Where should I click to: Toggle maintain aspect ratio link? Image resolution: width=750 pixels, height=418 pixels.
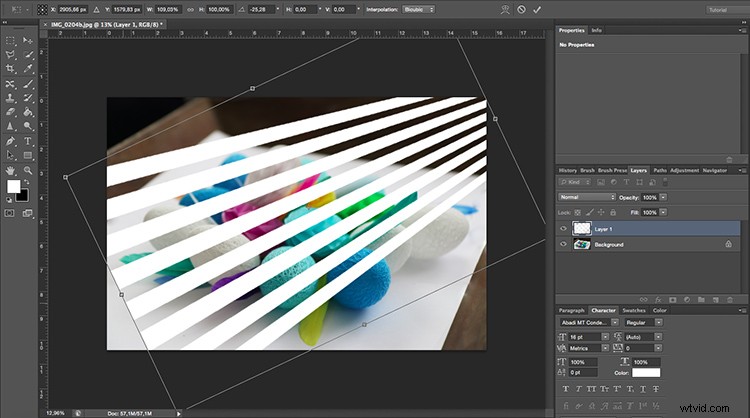point(190,9)
